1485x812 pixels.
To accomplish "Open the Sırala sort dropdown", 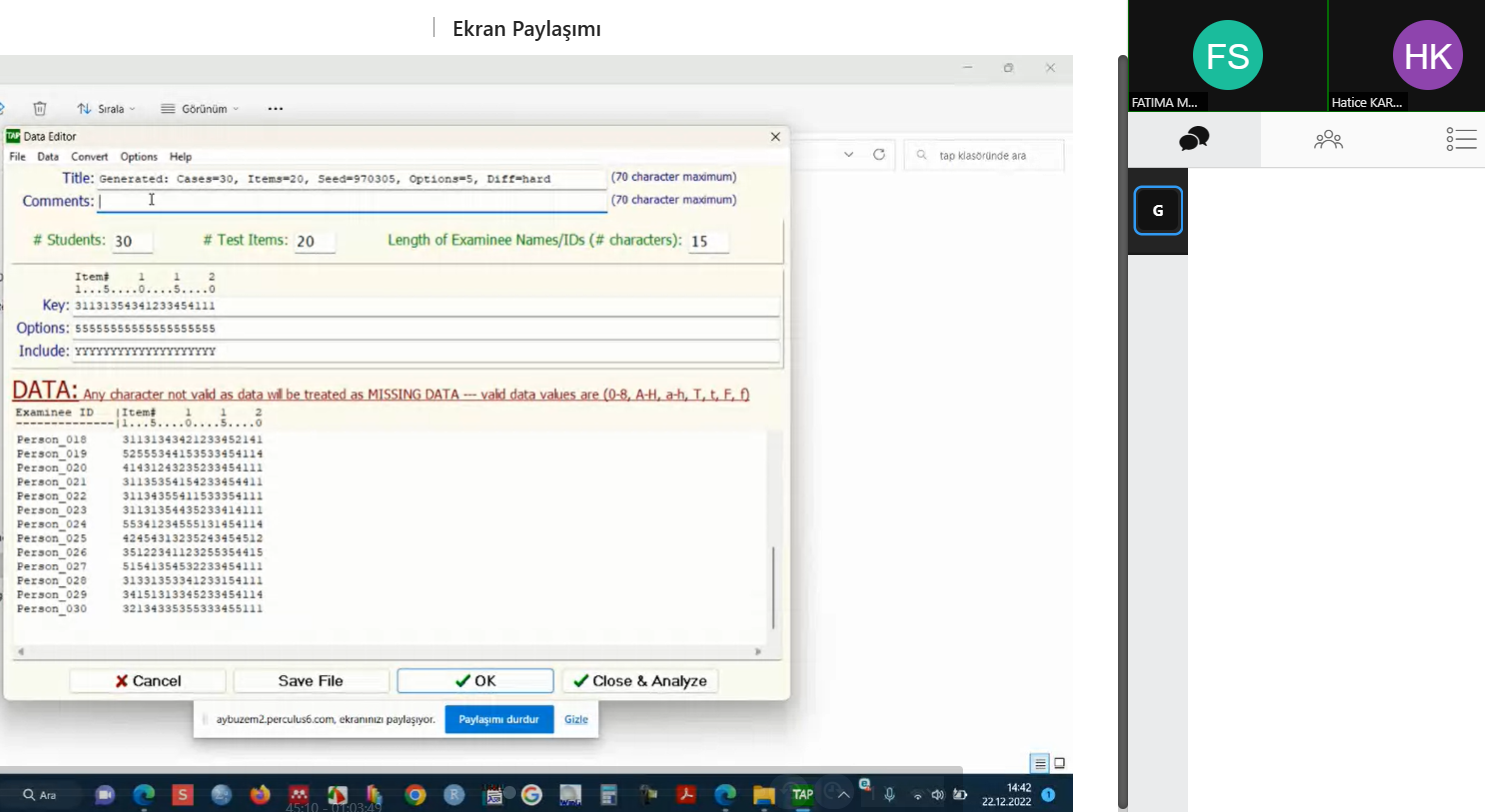I will point(106,108).
